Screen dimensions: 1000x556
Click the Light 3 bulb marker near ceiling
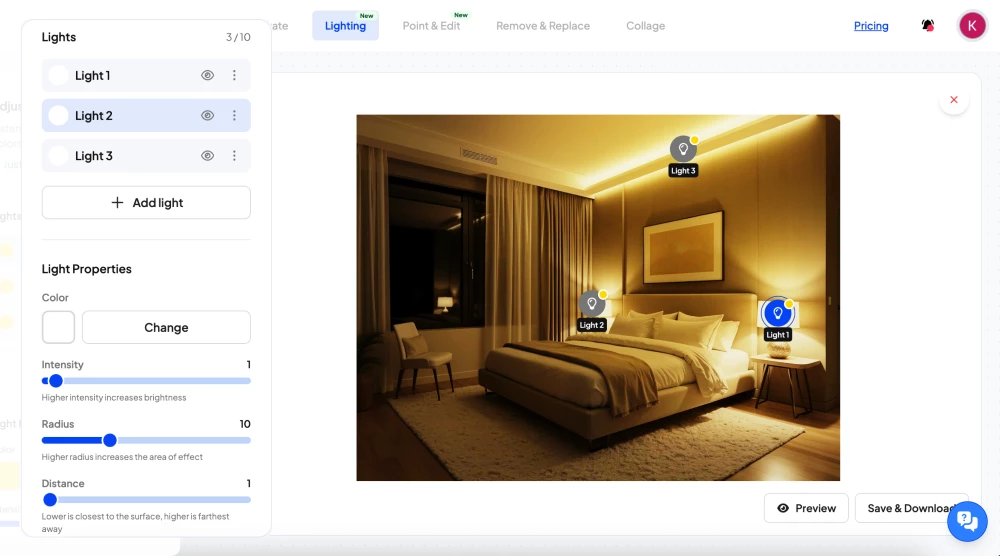683,149
